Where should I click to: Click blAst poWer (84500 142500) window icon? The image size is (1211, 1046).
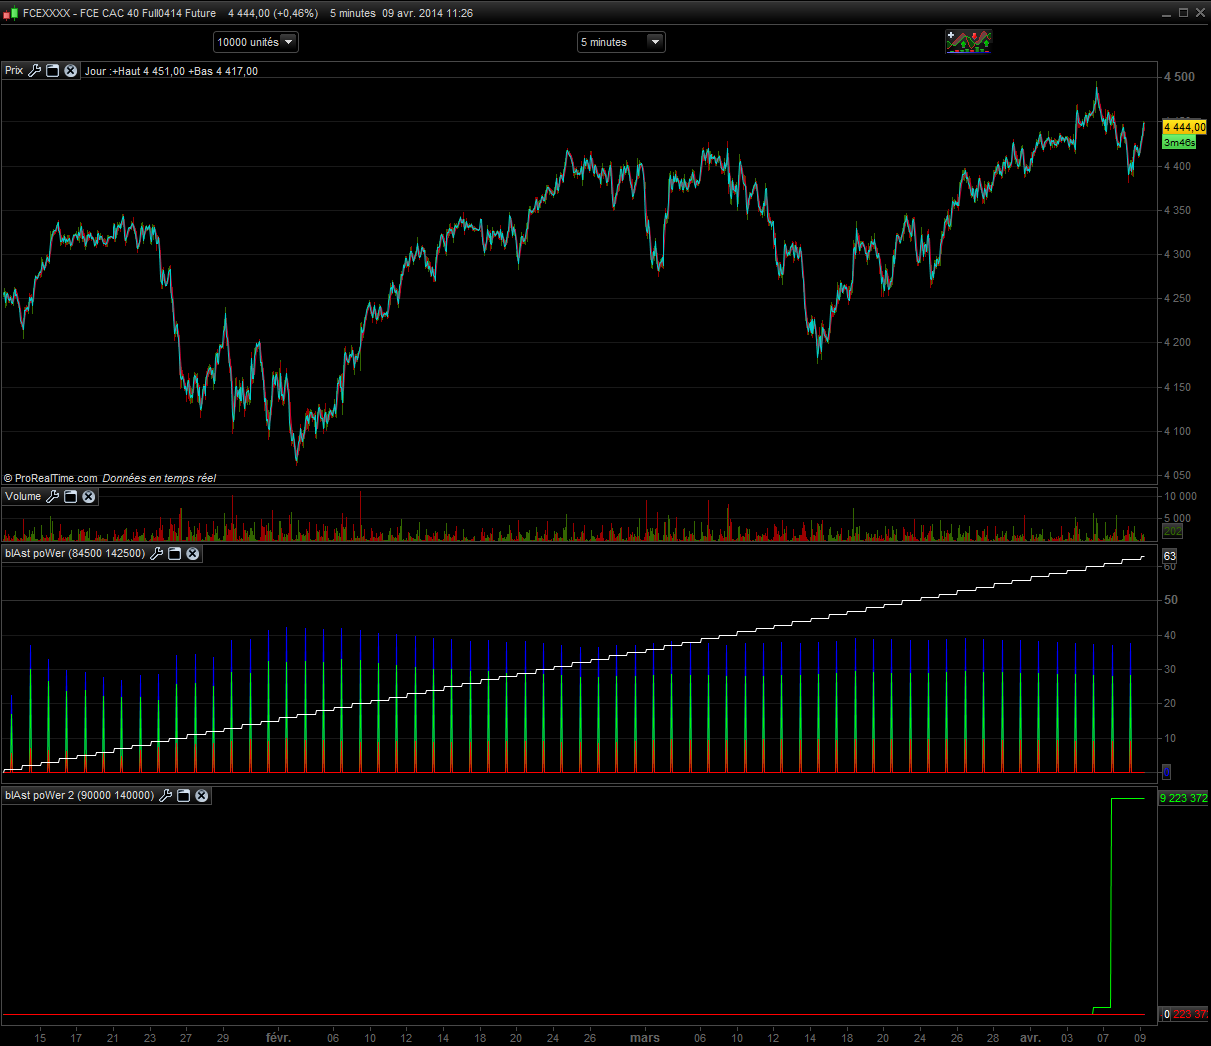click(x=175, y=553)
